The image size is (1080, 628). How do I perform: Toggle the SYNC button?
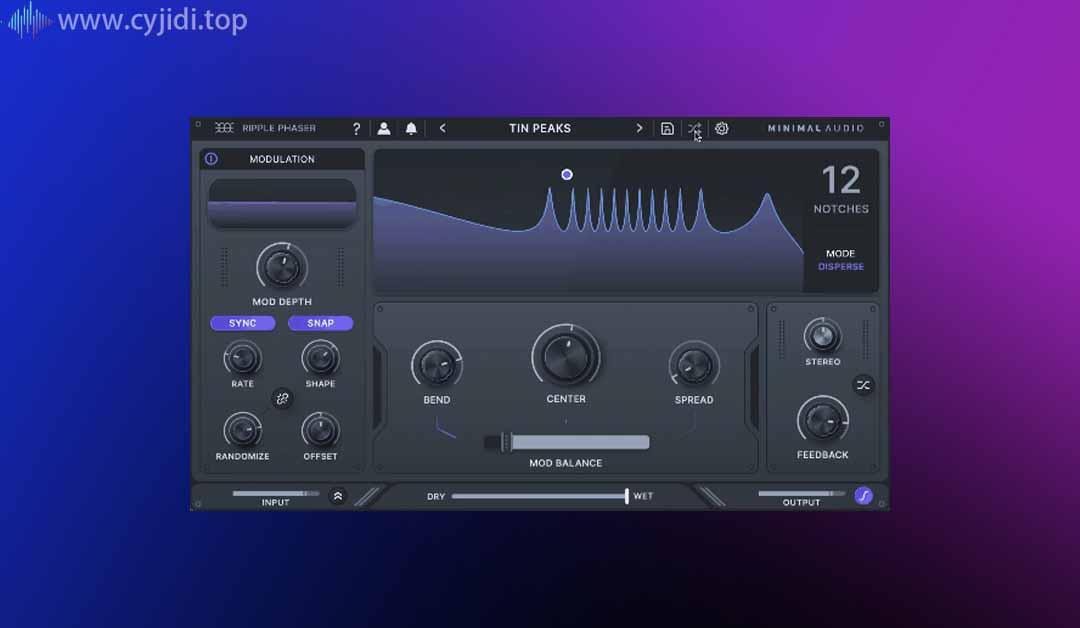242,323
